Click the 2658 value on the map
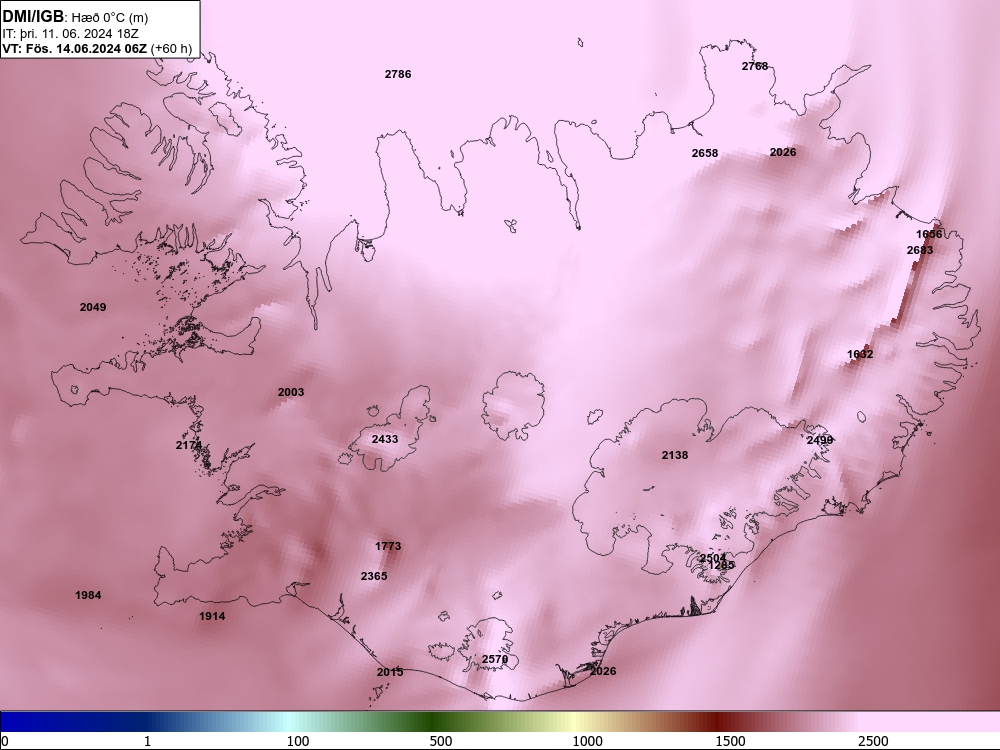 pos(705,153)
